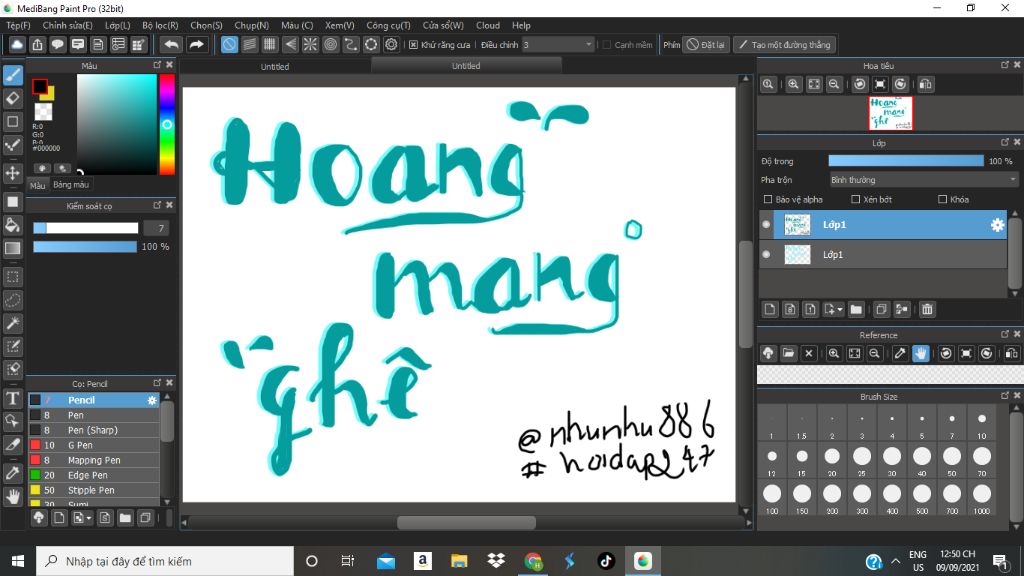Viewport: 1024px width, 576px height.
Task: Select the Text tool
Action: [12, 398]
